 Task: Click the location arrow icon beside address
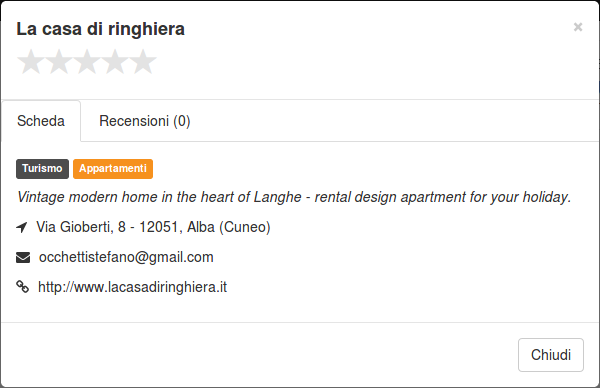coord(22,227)
